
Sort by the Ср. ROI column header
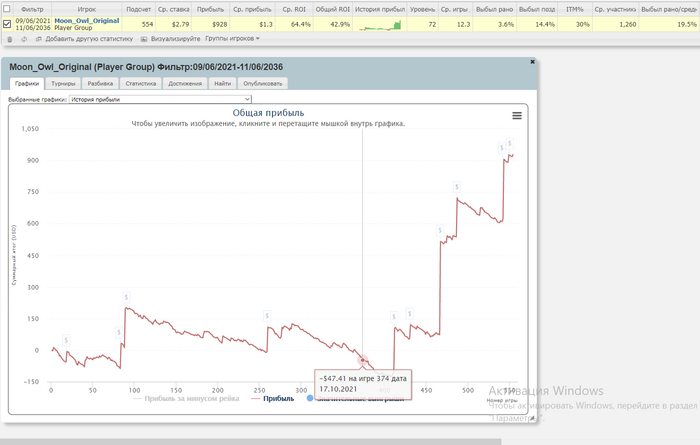[294, 9]
